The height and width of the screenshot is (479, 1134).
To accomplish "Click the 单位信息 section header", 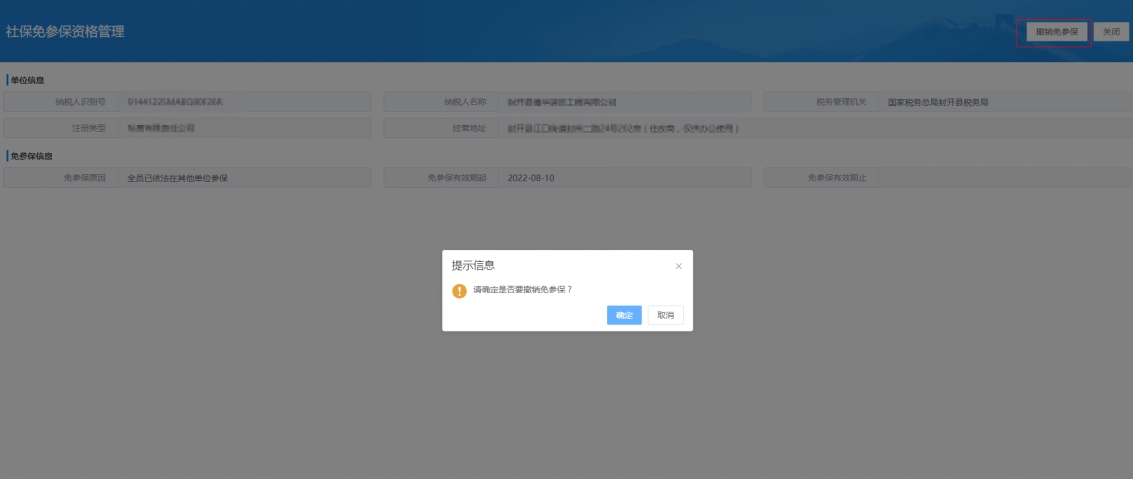I will click(x=27, y=80).
